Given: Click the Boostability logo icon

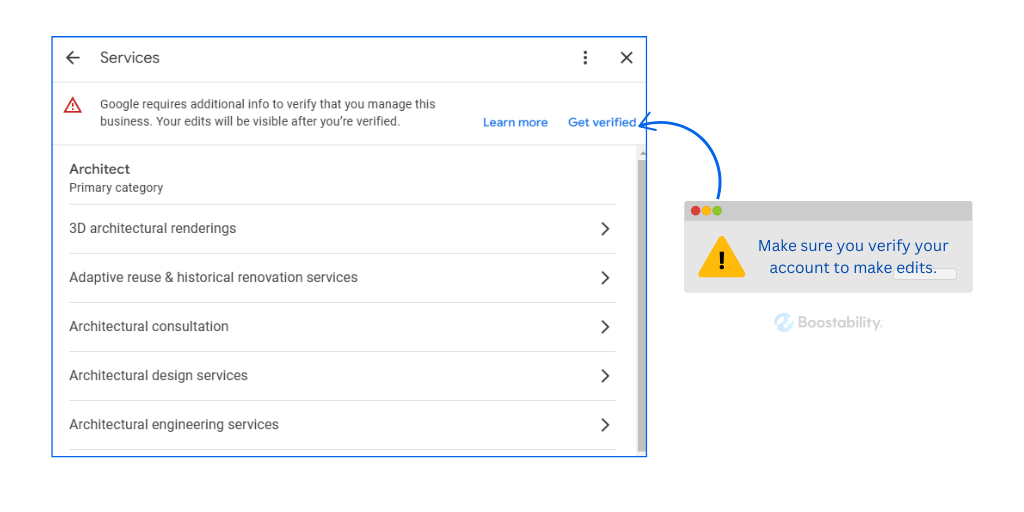Looking at the screenshot, I should 783,322.
